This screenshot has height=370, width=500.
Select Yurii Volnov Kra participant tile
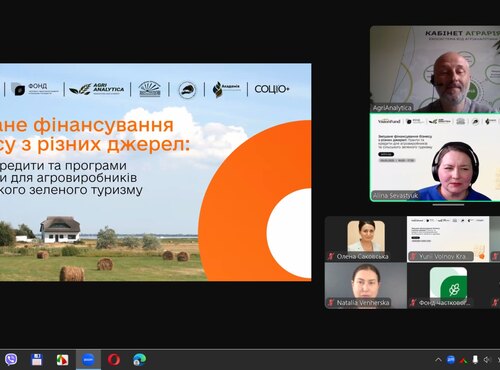(448, 239)
